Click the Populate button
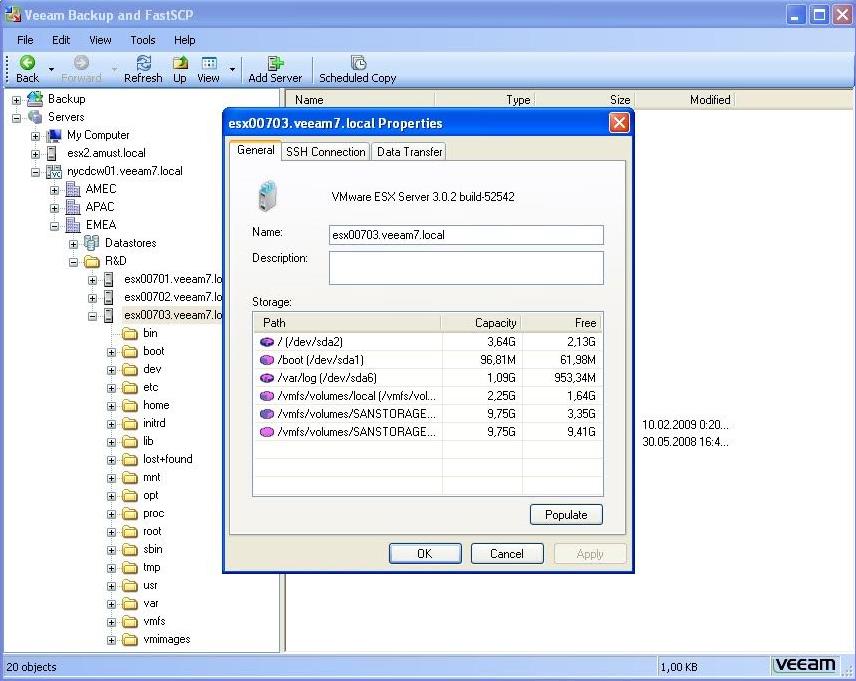 (566, 514)
